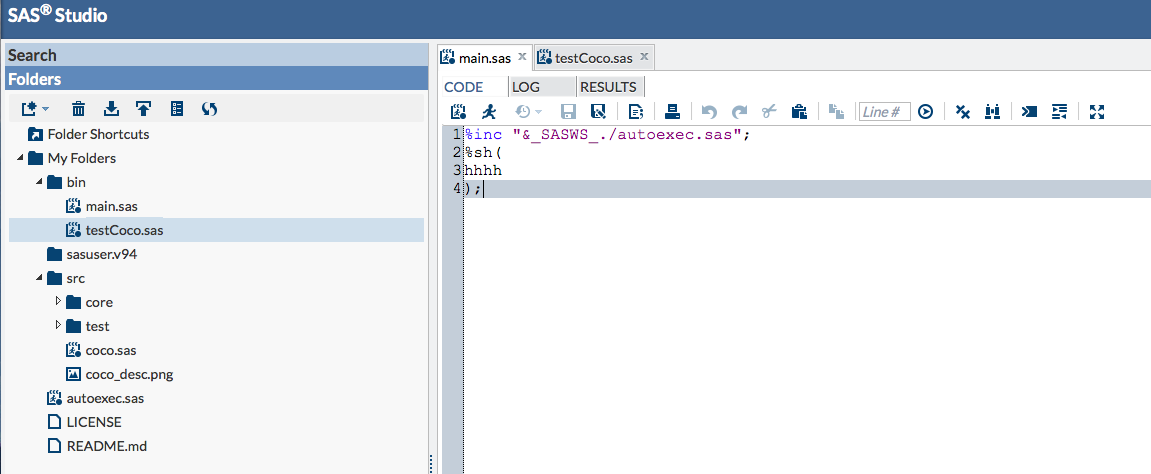Collapse the My Folders tree node
This screenshot has width=1151, height=474.
click(20, 158)
